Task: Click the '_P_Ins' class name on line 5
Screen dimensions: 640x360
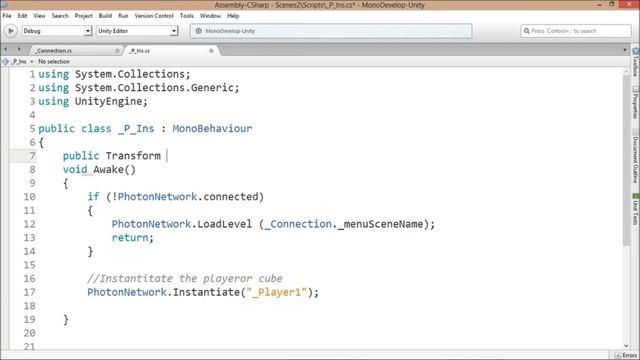Action: (x=136, y=129)
